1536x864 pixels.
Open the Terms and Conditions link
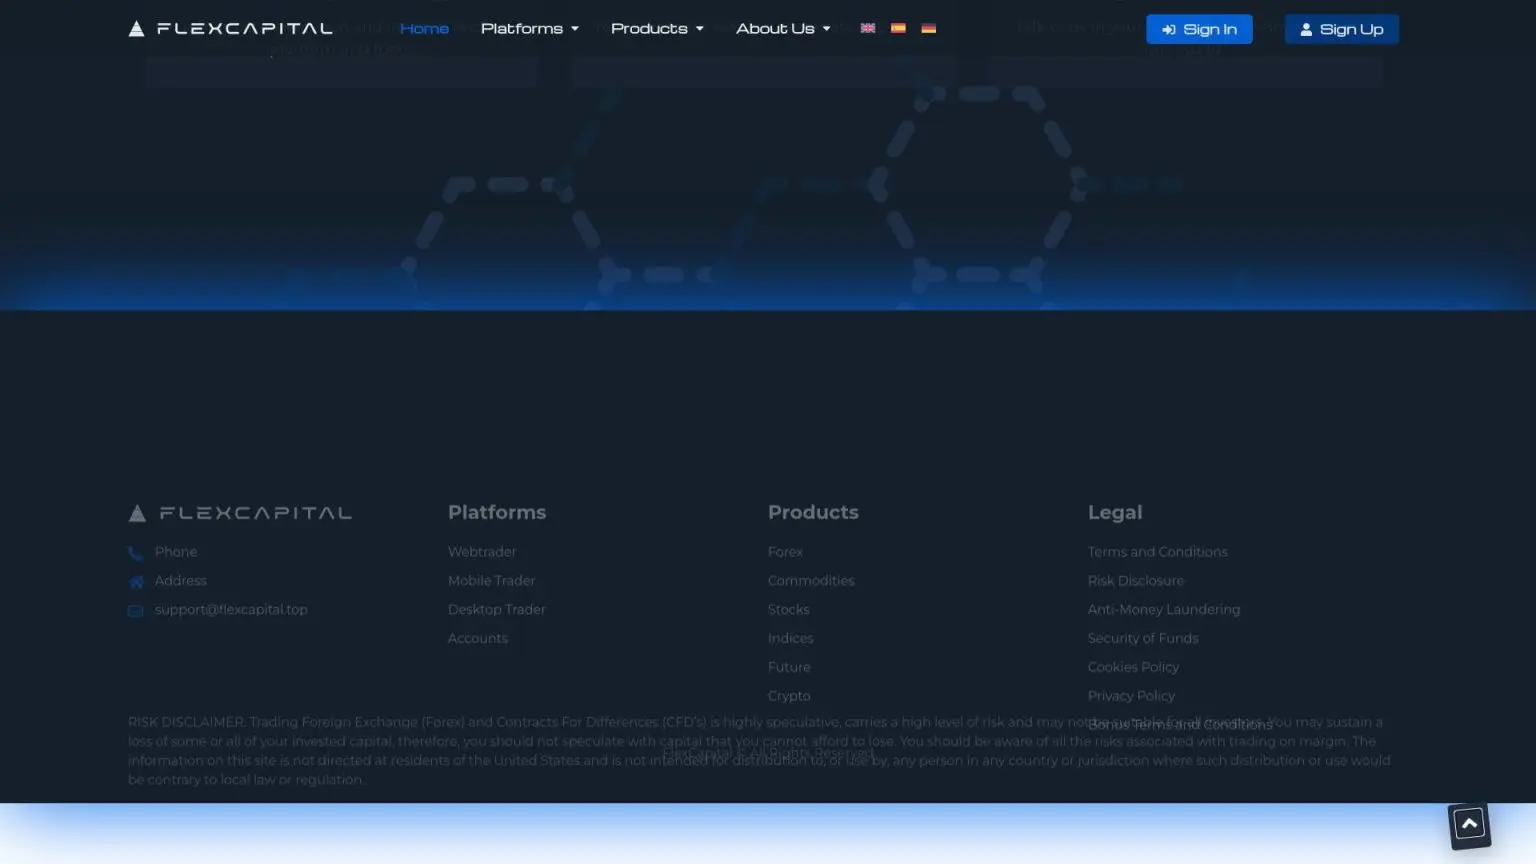[x=1157, y=552]
